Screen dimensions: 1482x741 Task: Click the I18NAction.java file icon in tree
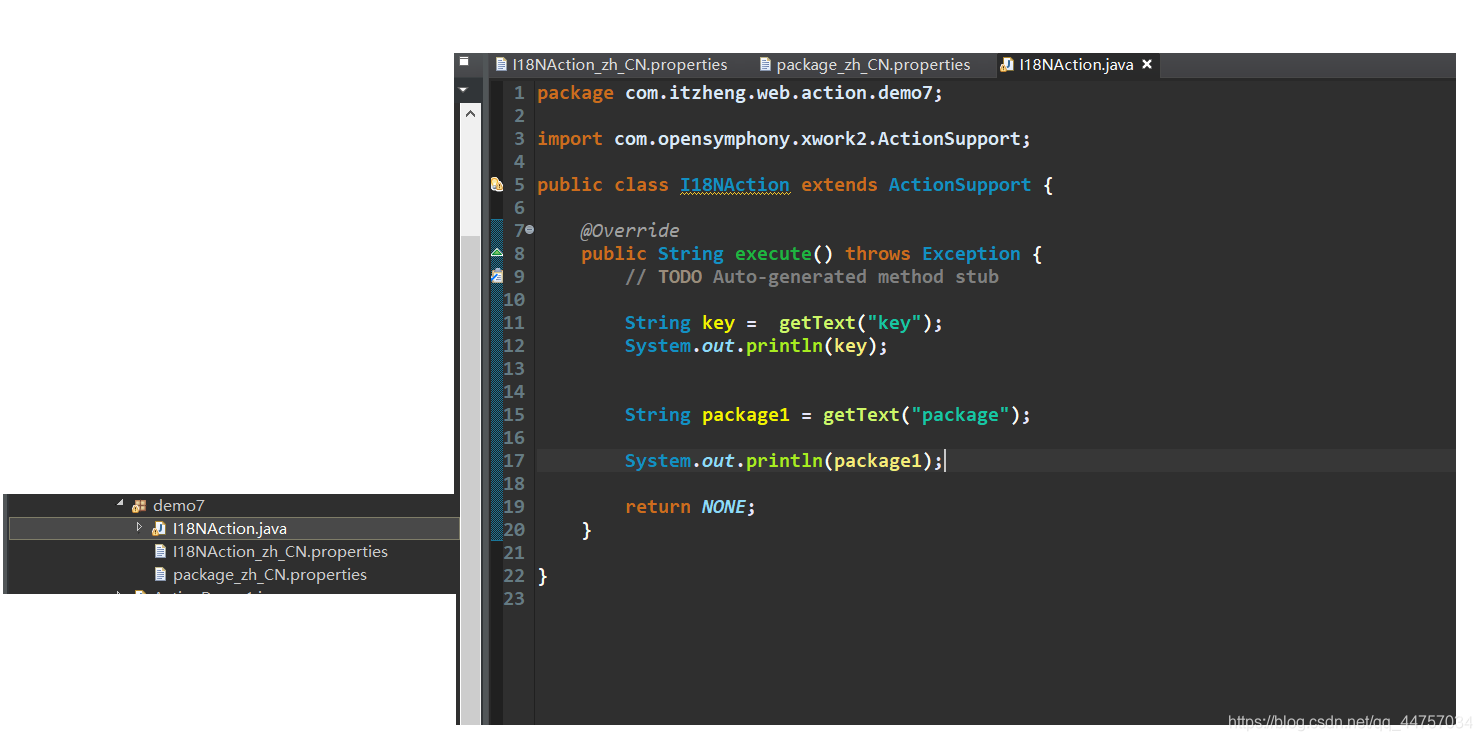coord(159,528)
